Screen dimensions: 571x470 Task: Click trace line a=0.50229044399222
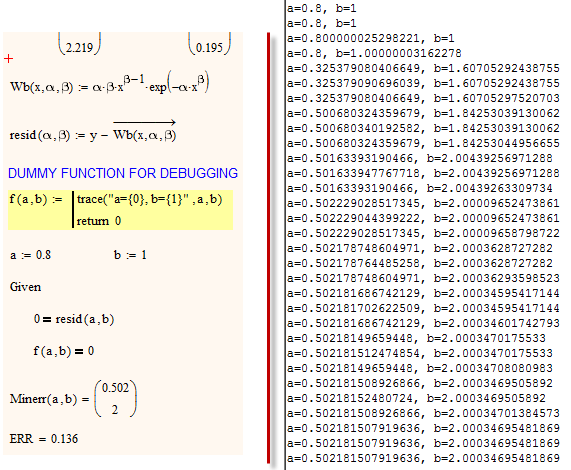tap(423, 218)
